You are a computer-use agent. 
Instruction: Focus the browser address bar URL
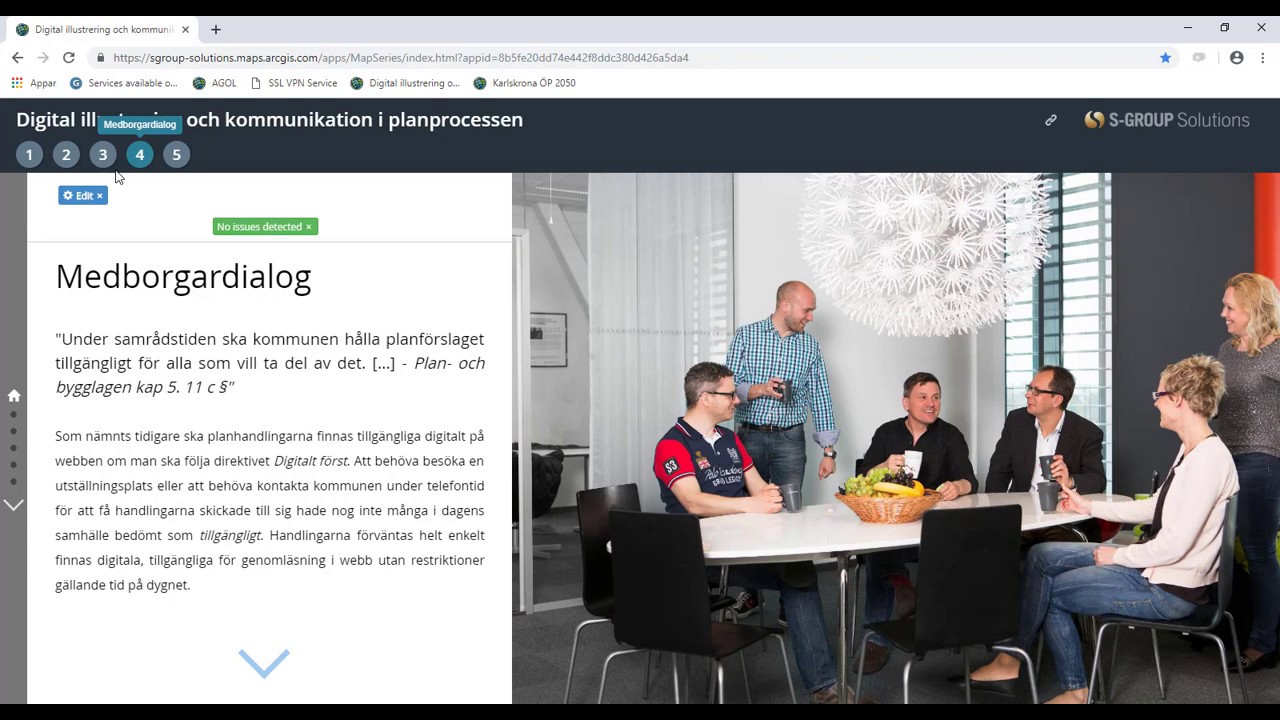401,58
